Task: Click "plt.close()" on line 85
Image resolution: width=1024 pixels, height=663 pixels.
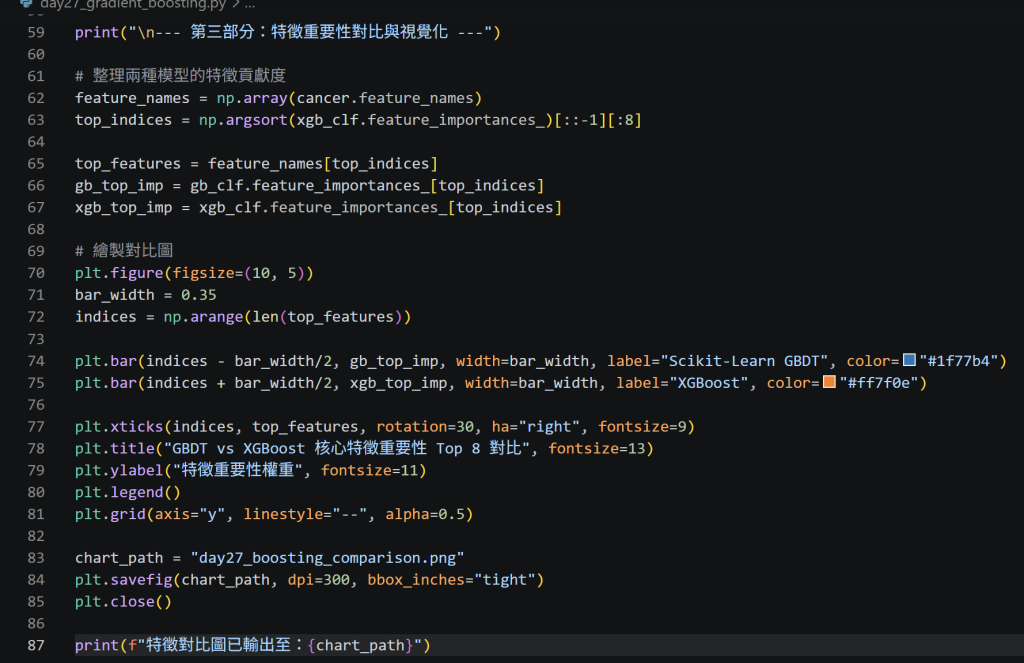Action: click(123, 602)
